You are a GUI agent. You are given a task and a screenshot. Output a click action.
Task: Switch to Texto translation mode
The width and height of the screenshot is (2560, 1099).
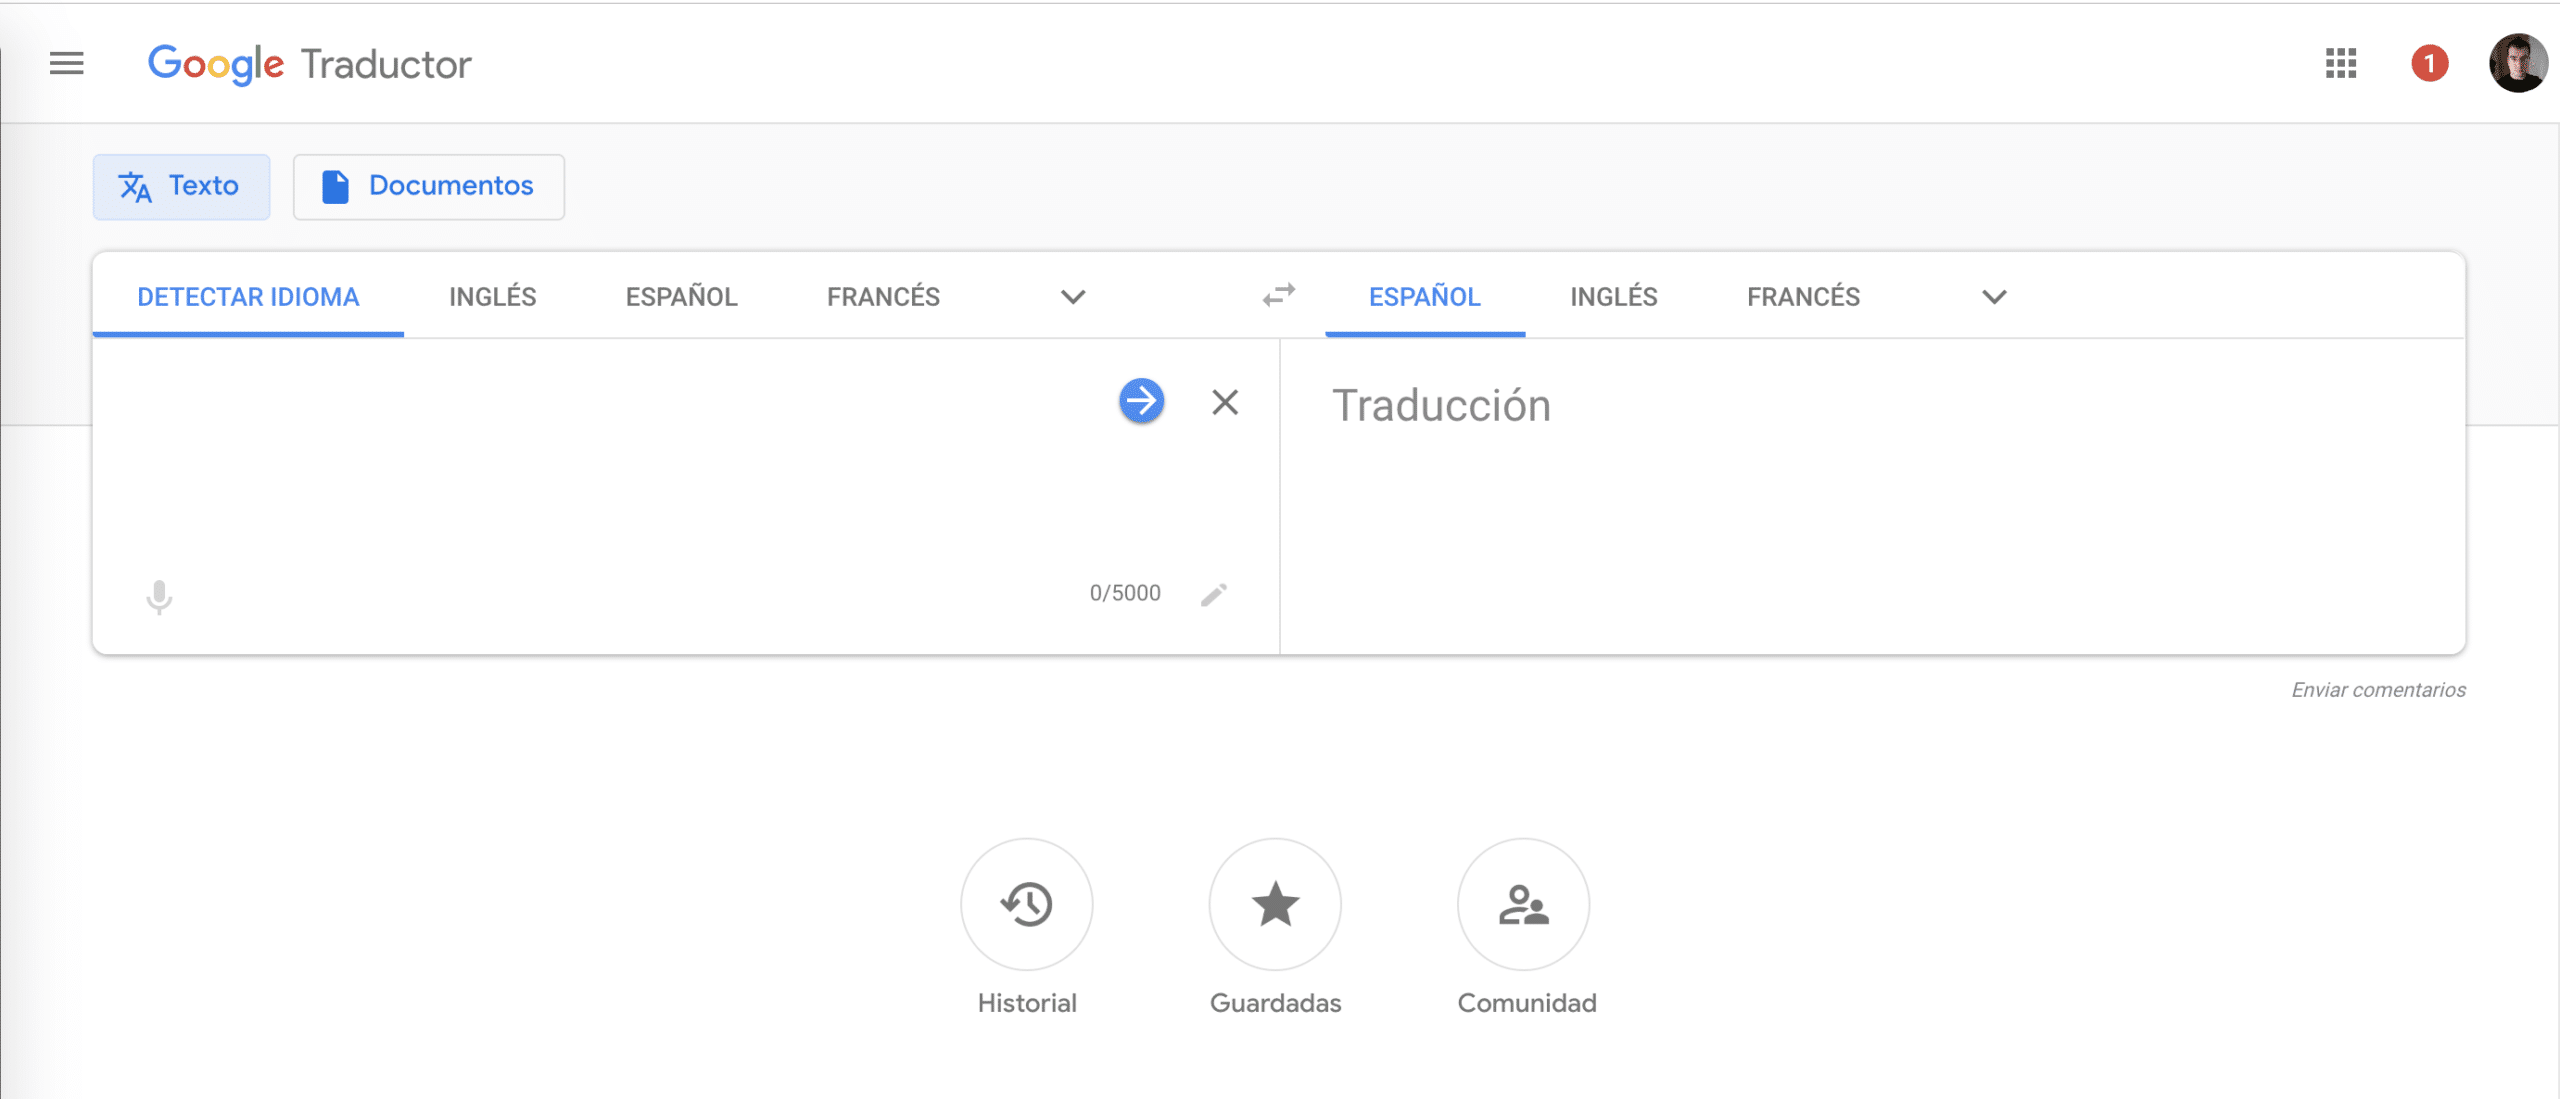pyautogui.click(x=181, y=186)
